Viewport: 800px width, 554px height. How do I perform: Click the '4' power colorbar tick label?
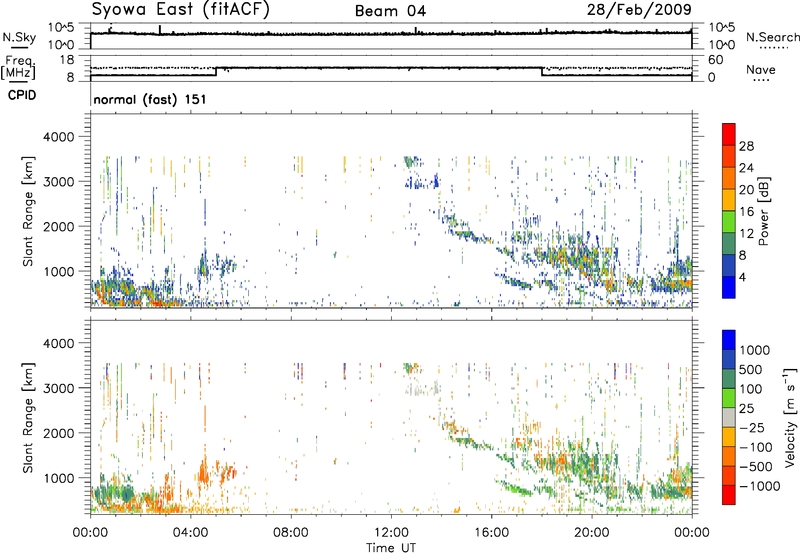click(x=742, y=277)
